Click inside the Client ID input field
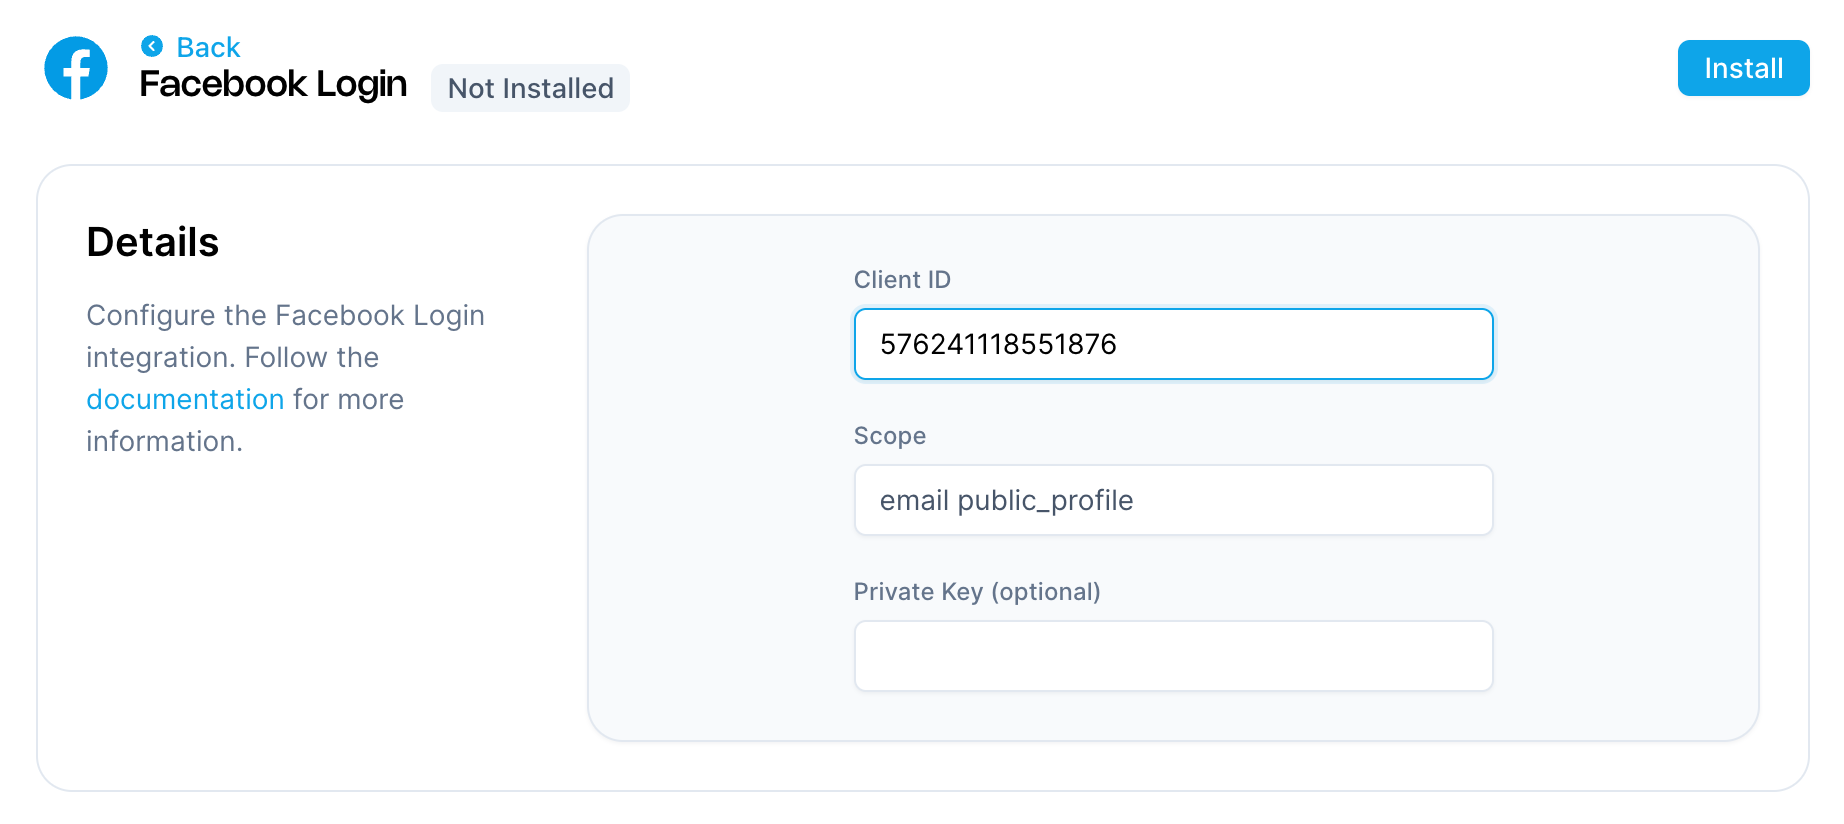The height and width of the screenshot is (824, 1844). point(1173,344)
